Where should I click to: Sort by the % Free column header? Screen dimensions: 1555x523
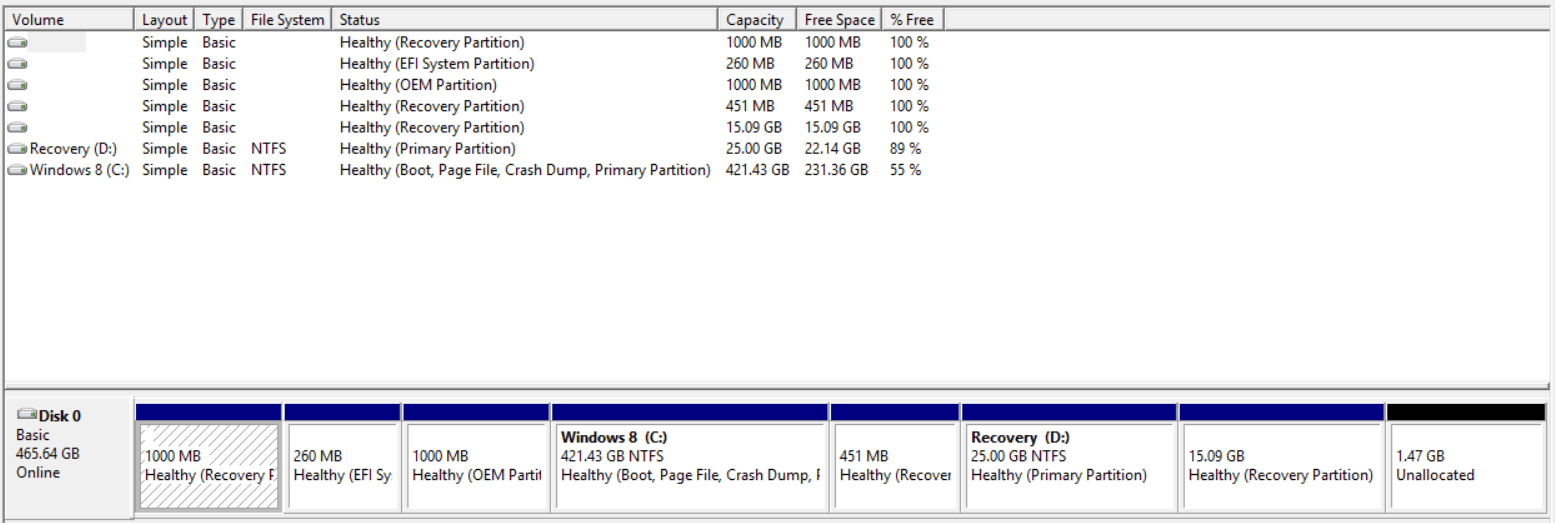click(912, 19)
